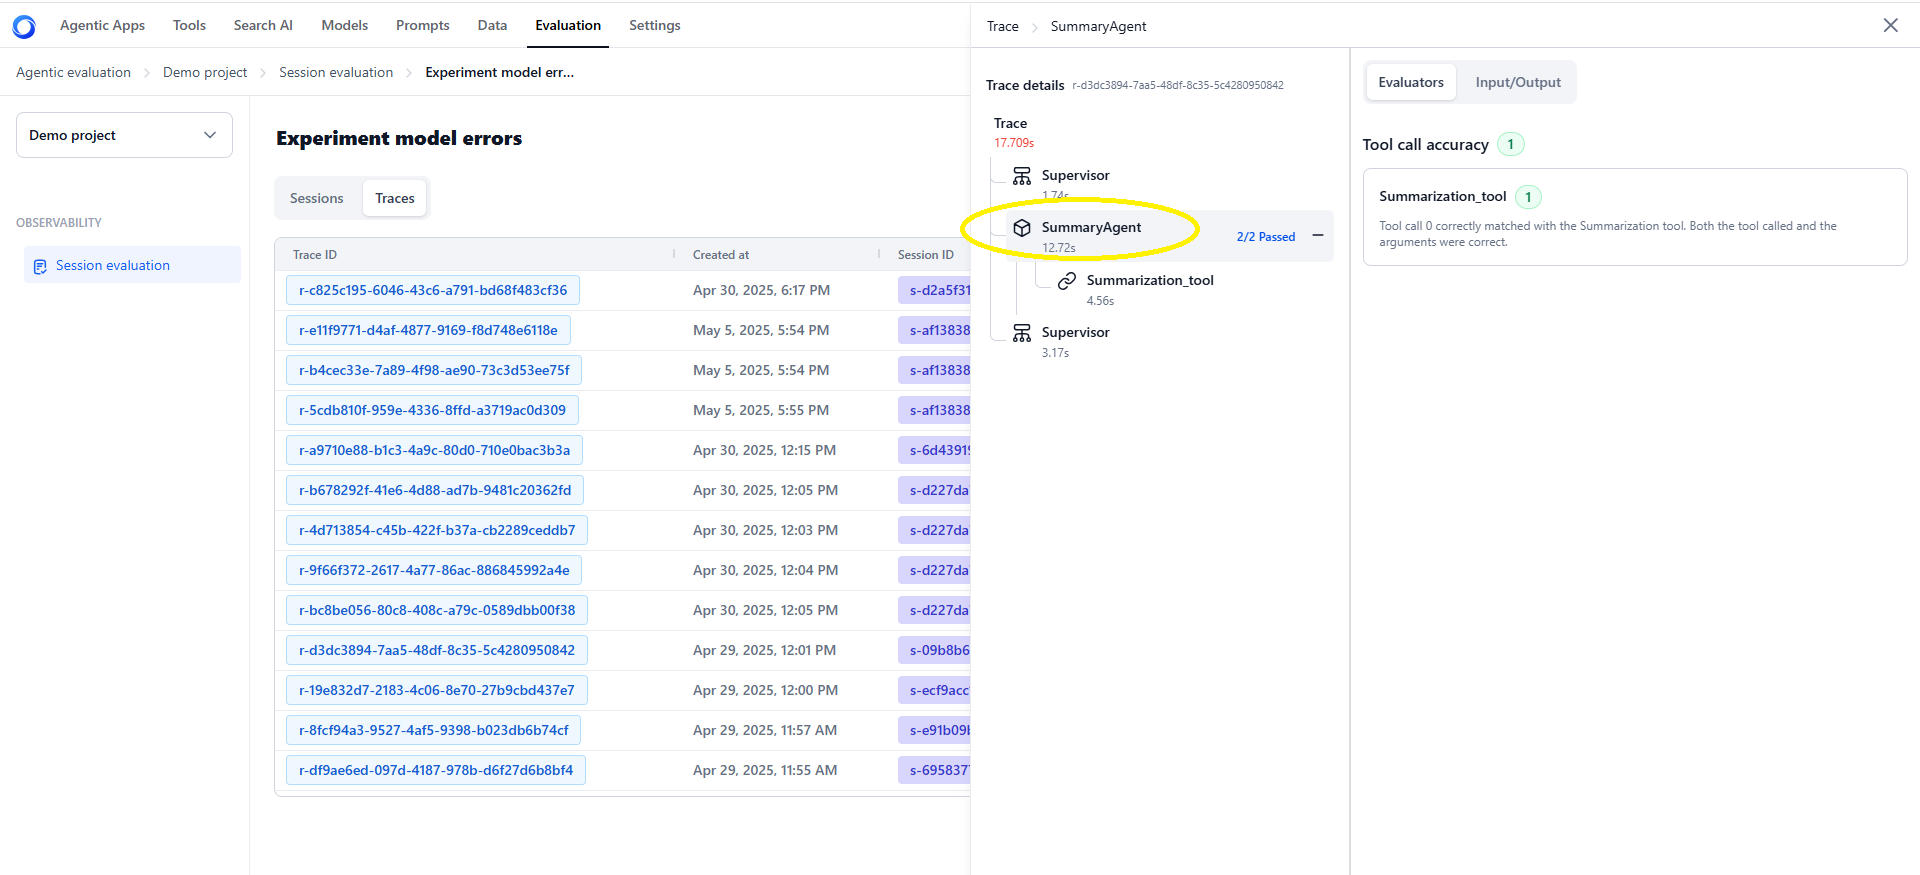Sort by the Created at column header
The image size is (1920, 875).
click(721, 255)
